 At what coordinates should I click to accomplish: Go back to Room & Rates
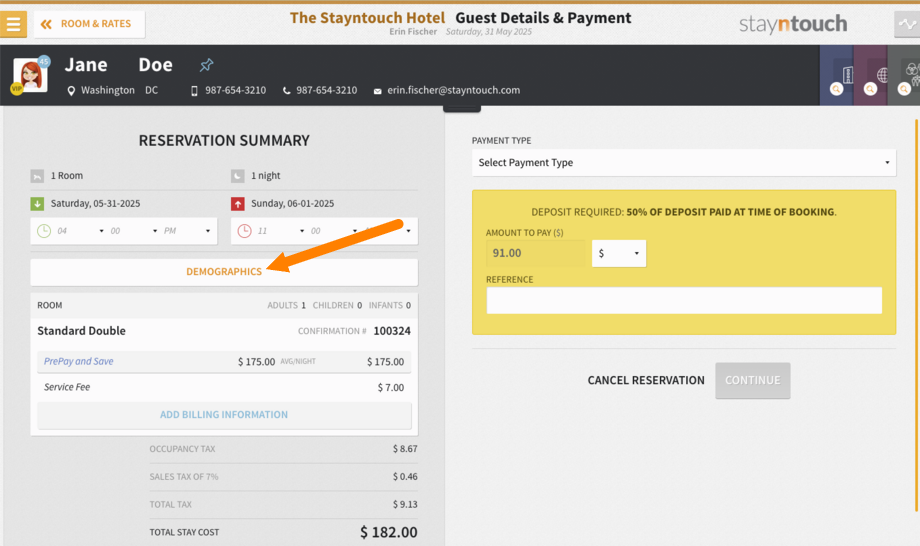pyautogui.click(x=89, y=24)
